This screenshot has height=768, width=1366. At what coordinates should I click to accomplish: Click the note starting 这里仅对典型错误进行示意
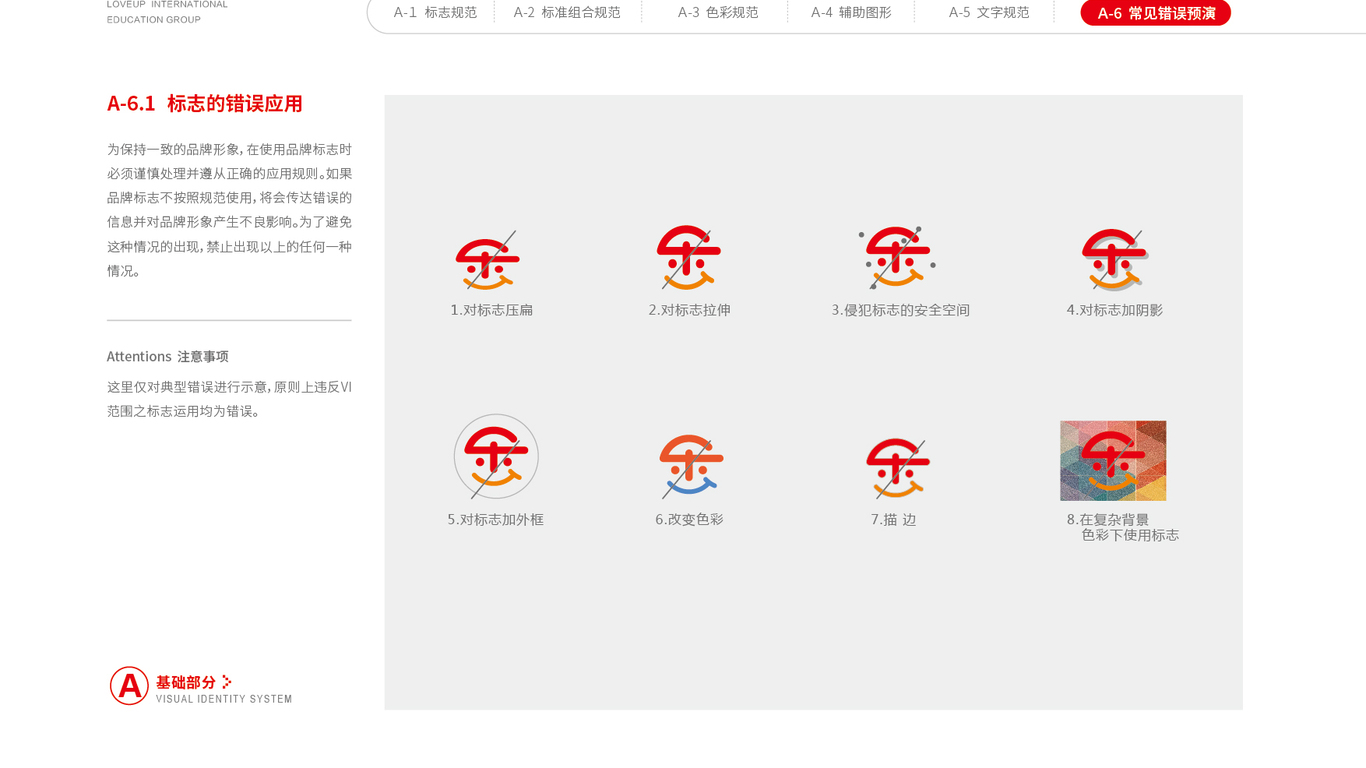pos(229,399)
